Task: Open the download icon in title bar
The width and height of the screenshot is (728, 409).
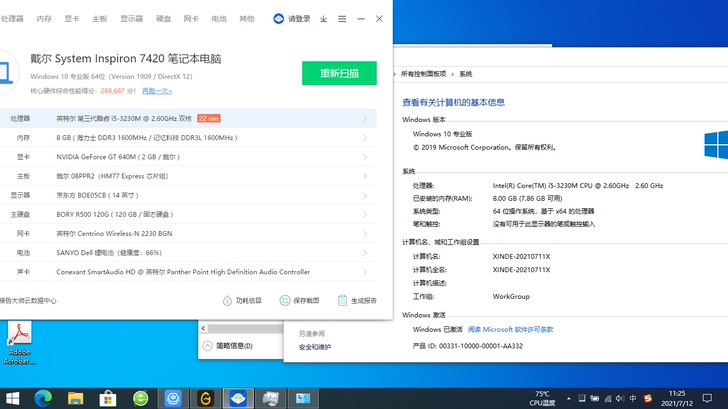Action: click(324, 19)
